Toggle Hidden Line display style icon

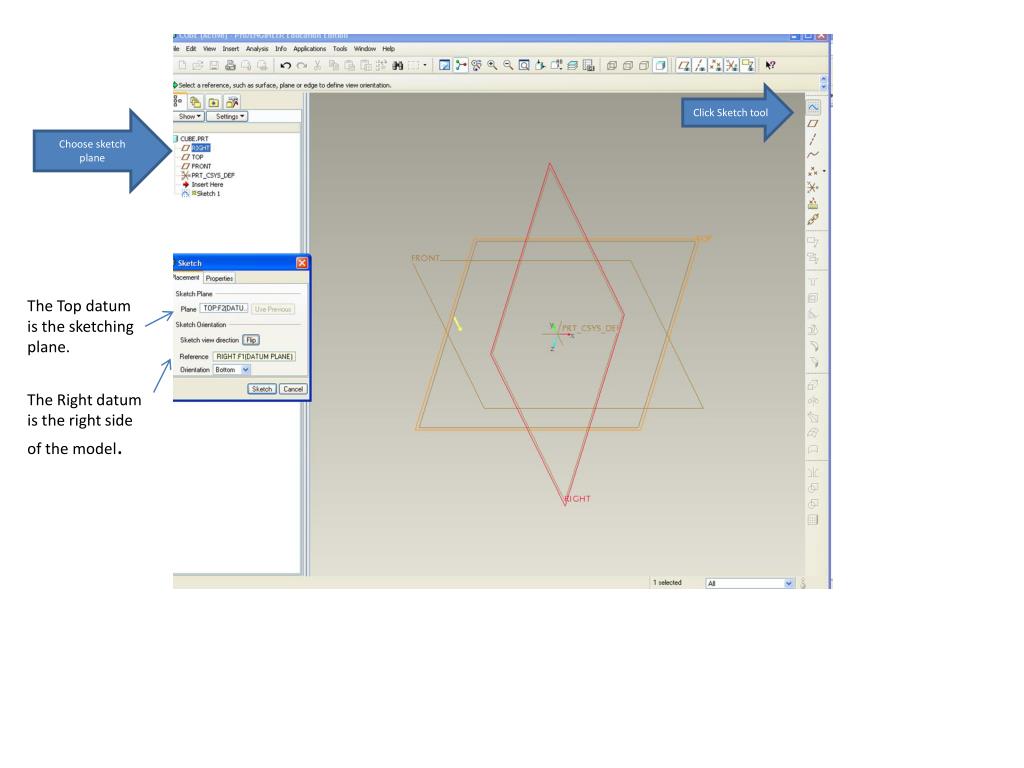click(x=628, y=65)
